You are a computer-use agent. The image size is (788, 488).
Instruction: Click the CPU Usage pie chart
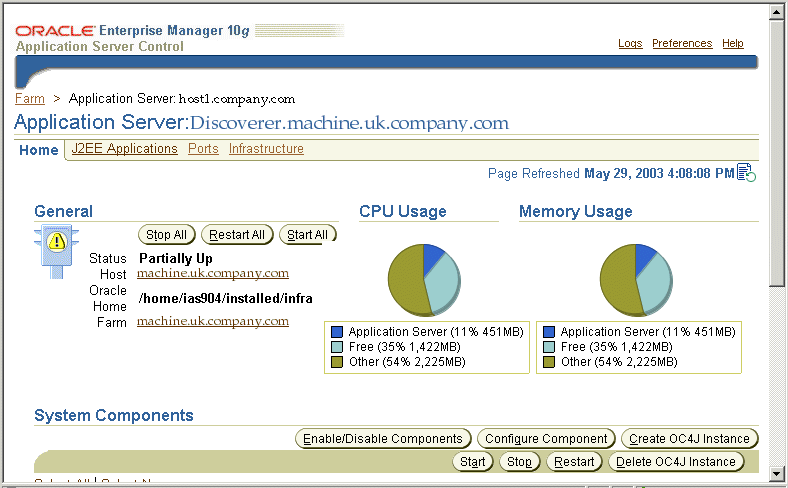pos(425,280)
